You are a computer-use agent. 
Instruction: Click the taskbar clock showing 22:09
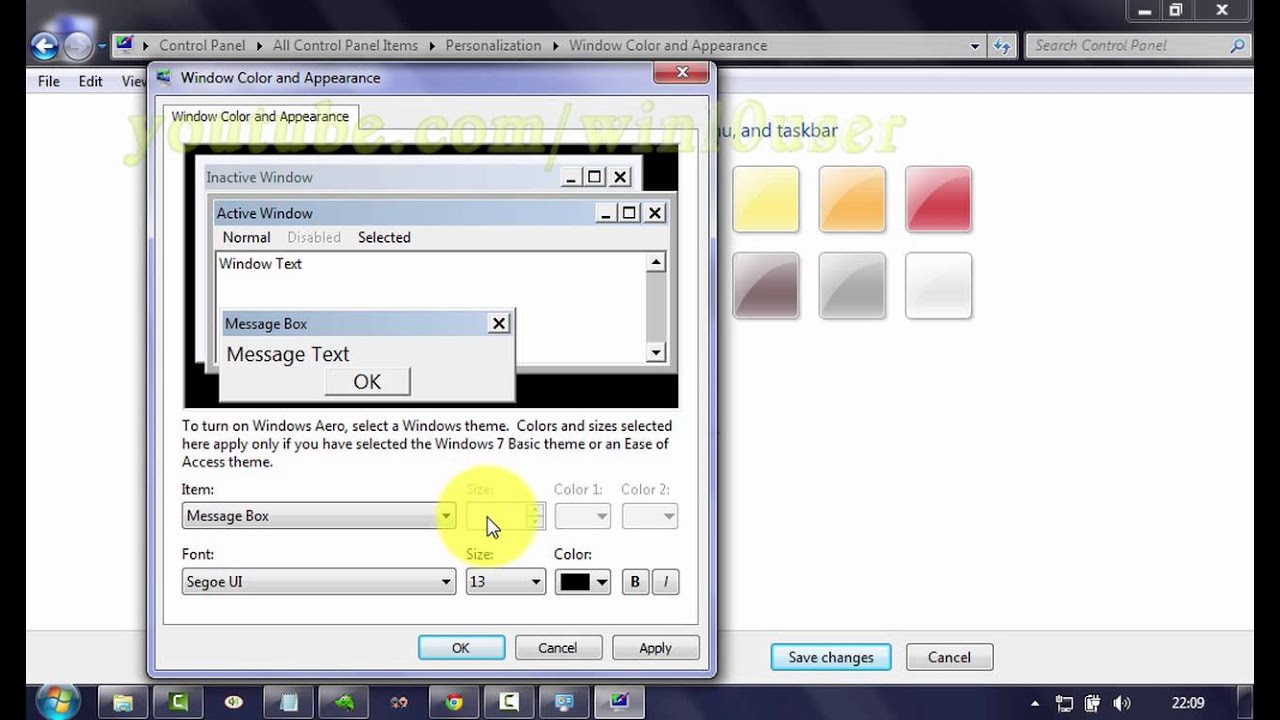1188,703
